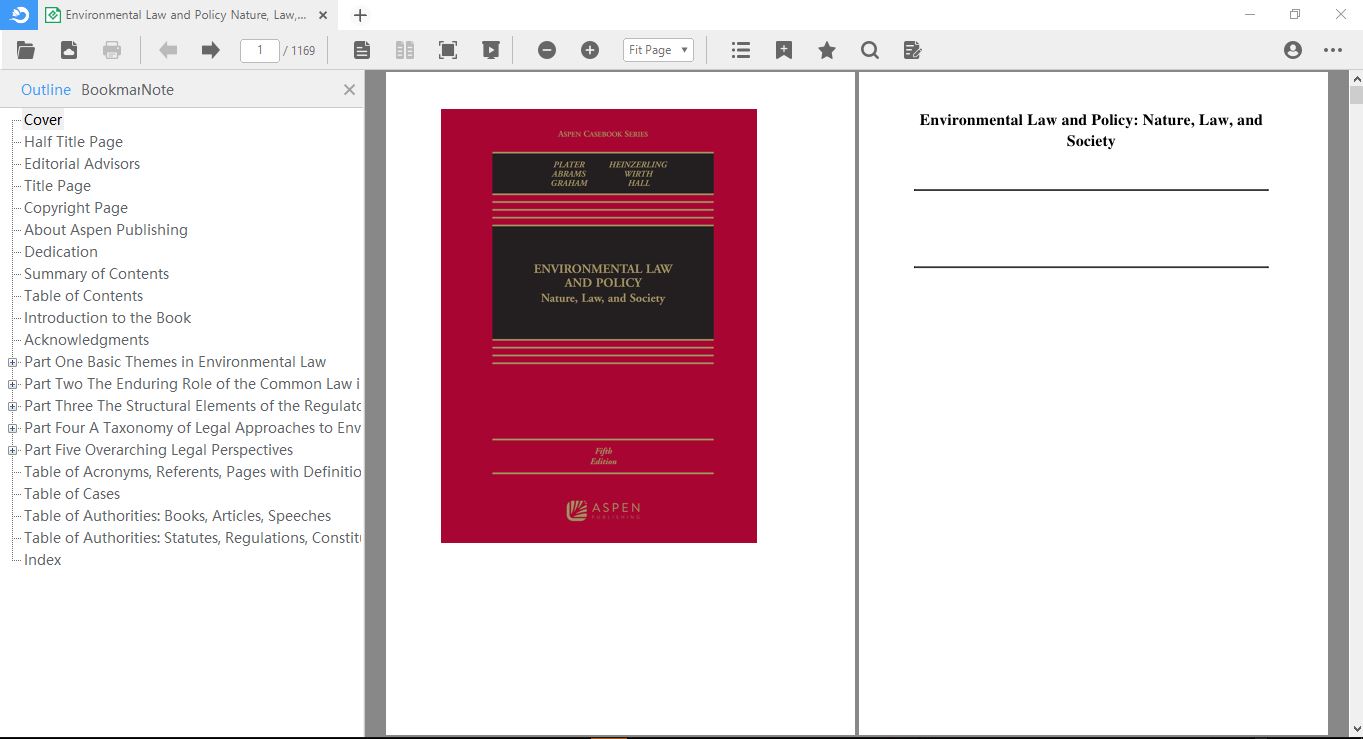Click the page number input field
Image resolution: width=1363 pixels, height=739 pixels.
pyautogui.click(x=260, y=50)
